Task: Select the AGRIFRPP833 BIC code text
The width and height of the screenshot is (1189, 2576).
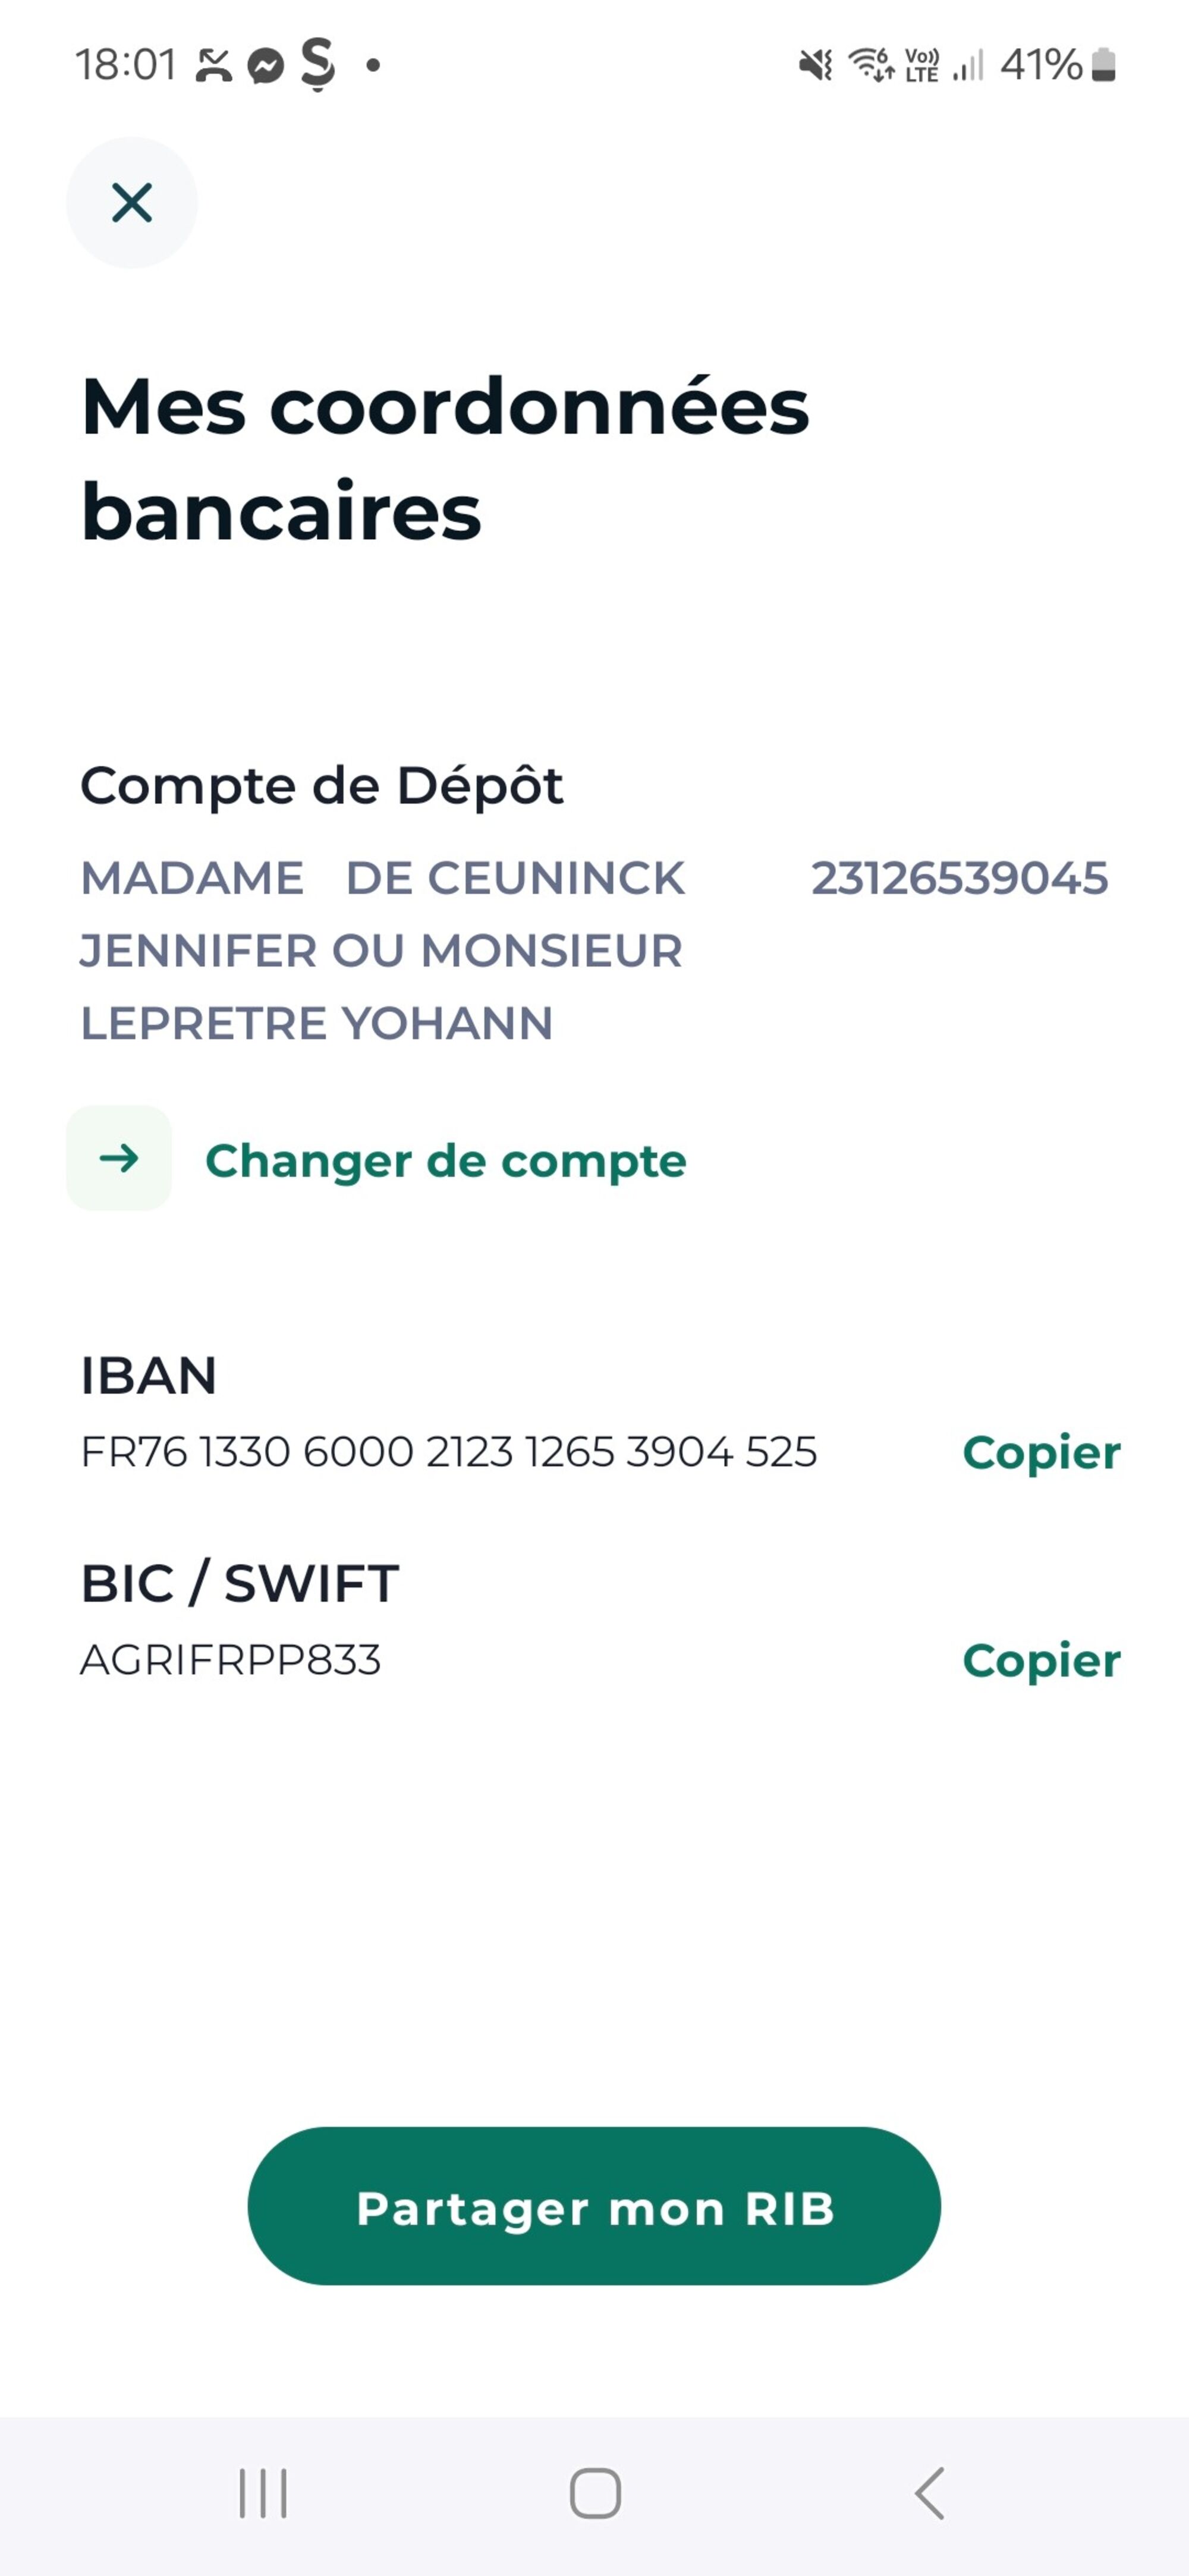Action: tap(230, 1660)
